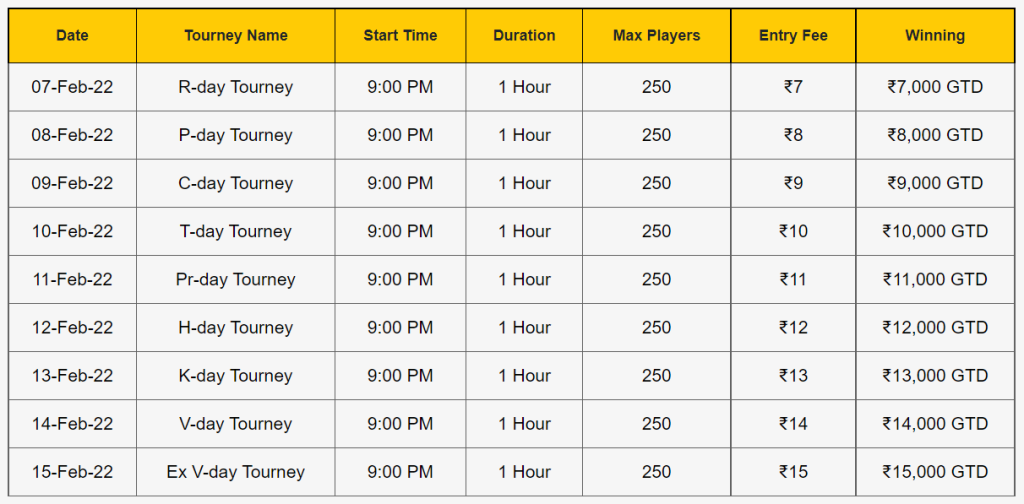Select the Tourney Name column header
This screenshot has width=1024, height=504.
pos(236,36)
